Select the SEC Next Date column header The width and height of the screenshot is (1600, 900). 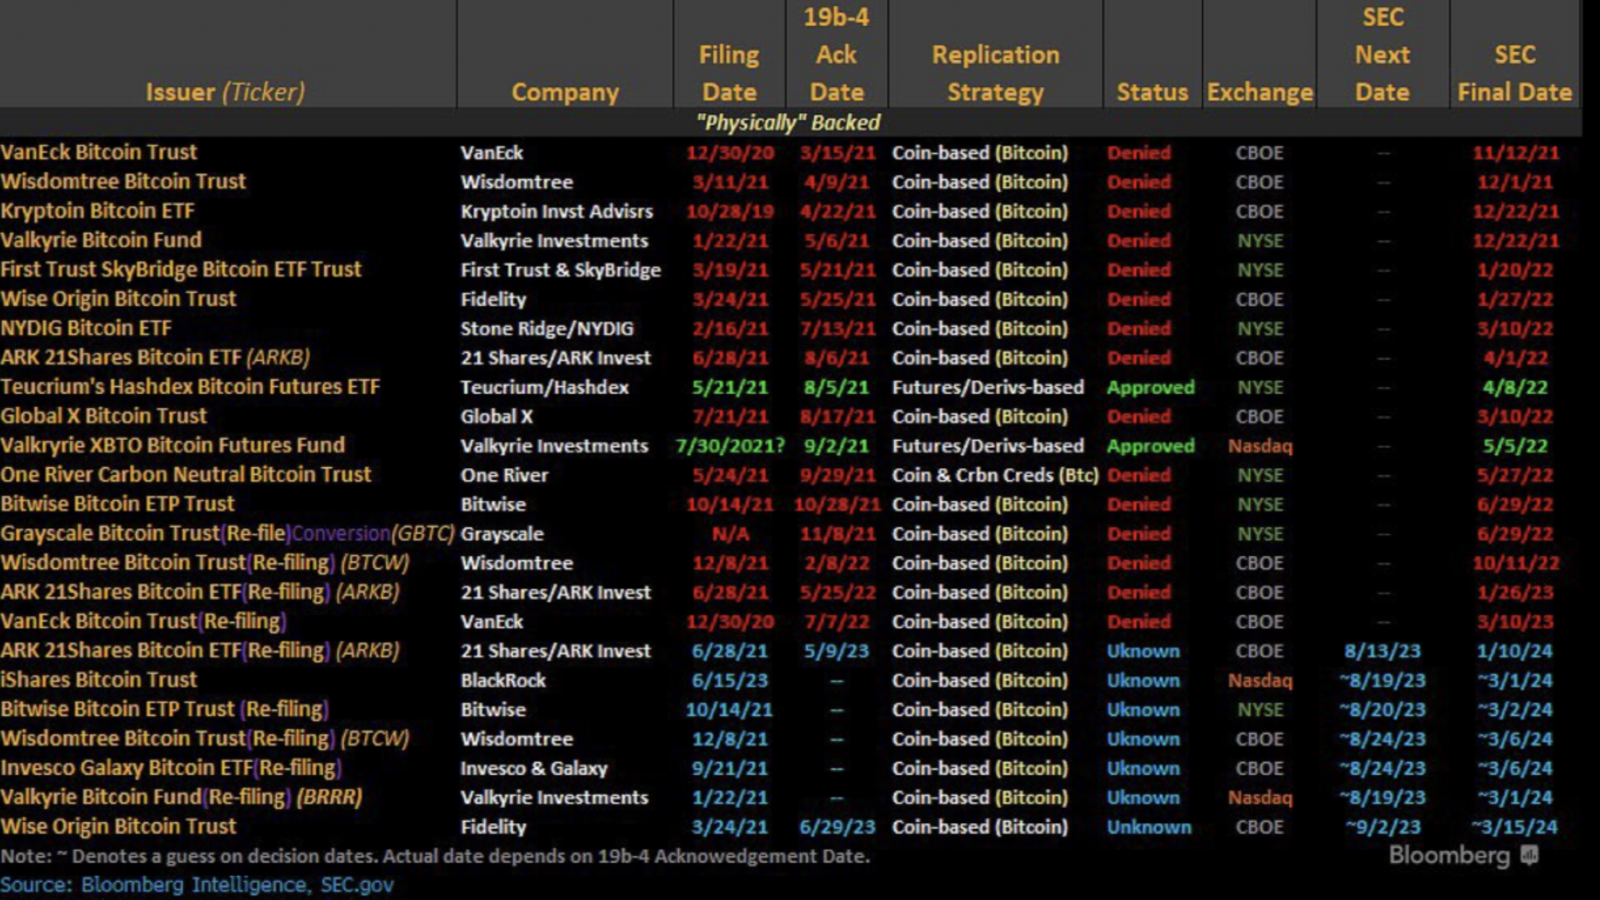(1382, 54)
